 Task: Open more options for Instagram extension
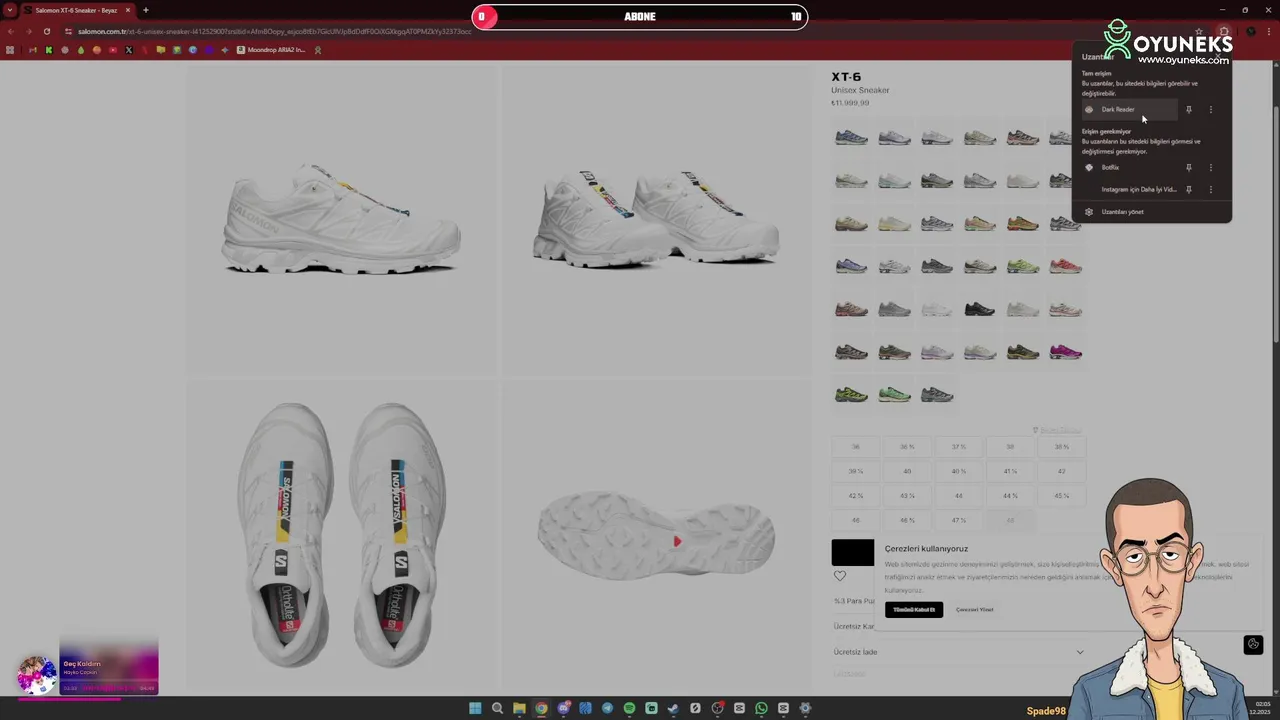tap(1211, 189)
